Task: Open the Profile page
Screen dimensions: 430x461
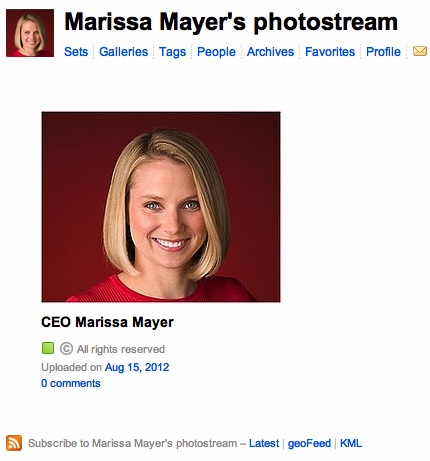Action: pyautogui.click(x=383, y=52)
